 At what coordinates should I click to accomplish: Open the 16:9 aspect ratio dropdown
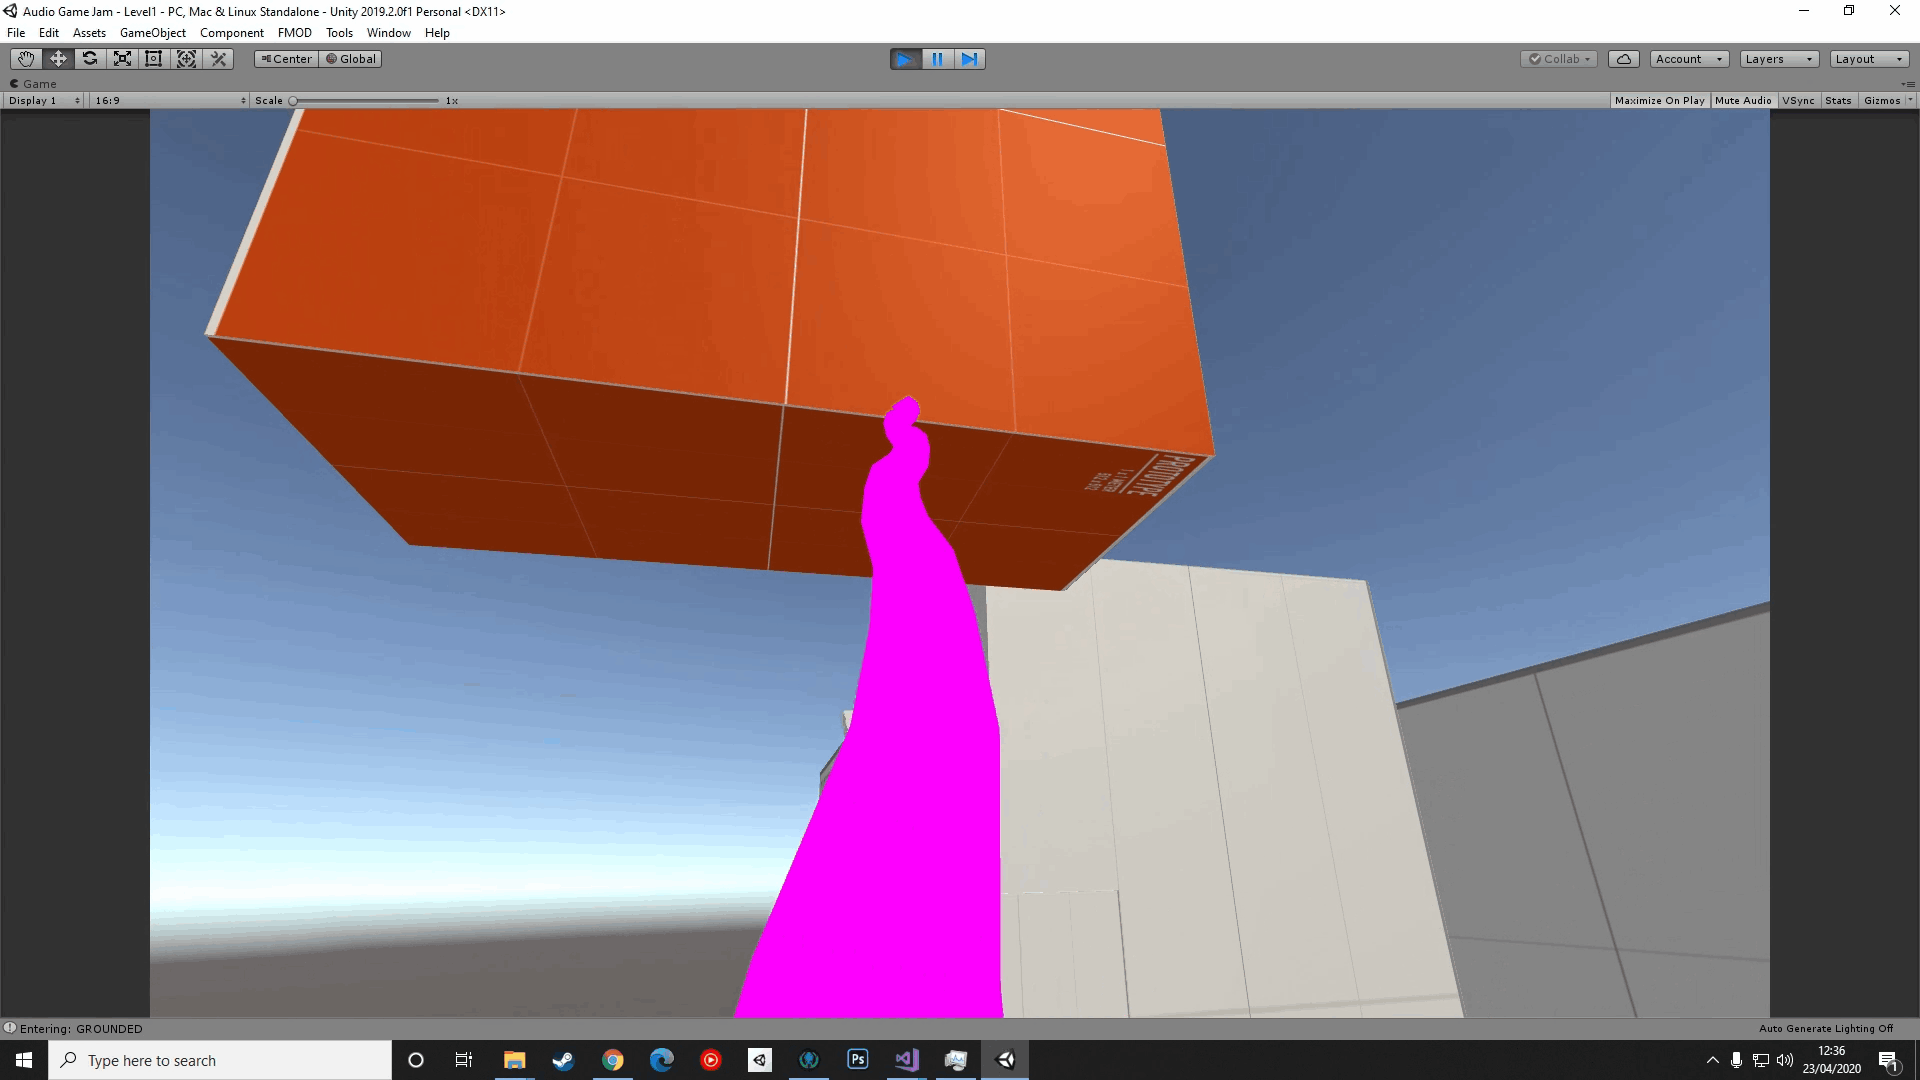170,101
